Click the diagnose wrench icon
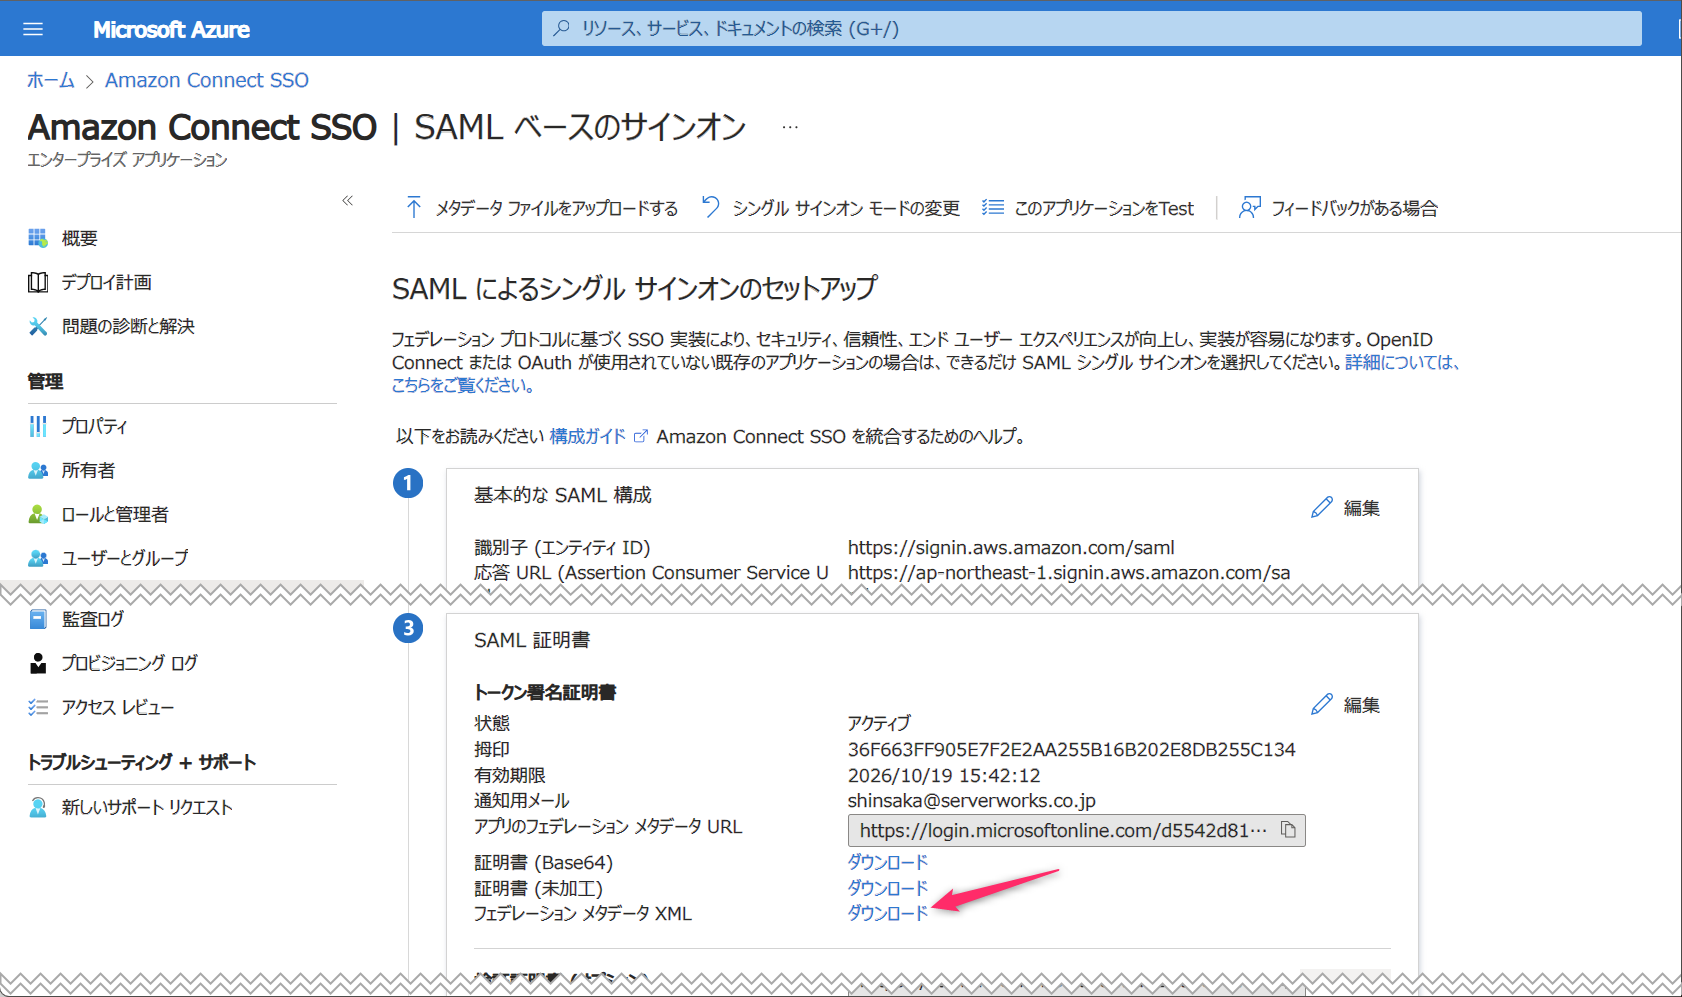 pyautogui.click(x=38, y=326)
